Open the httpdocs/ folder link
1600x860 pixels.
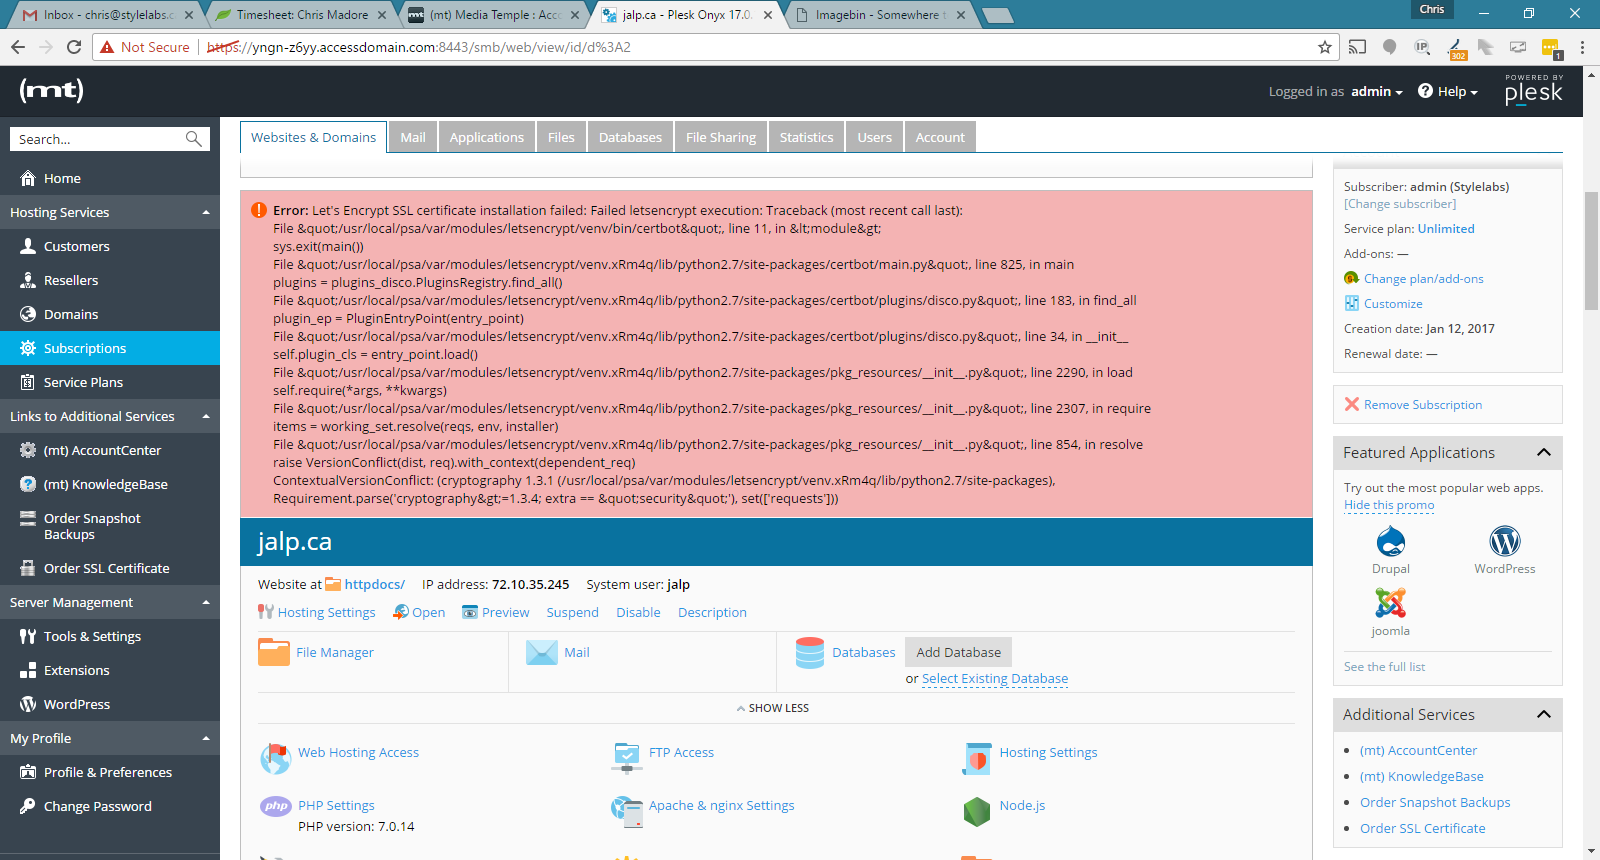(375, 584)
